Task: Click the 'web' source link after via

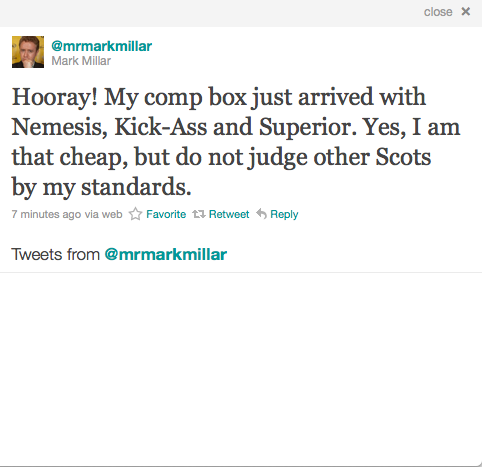Action: (x=112, y=214)
